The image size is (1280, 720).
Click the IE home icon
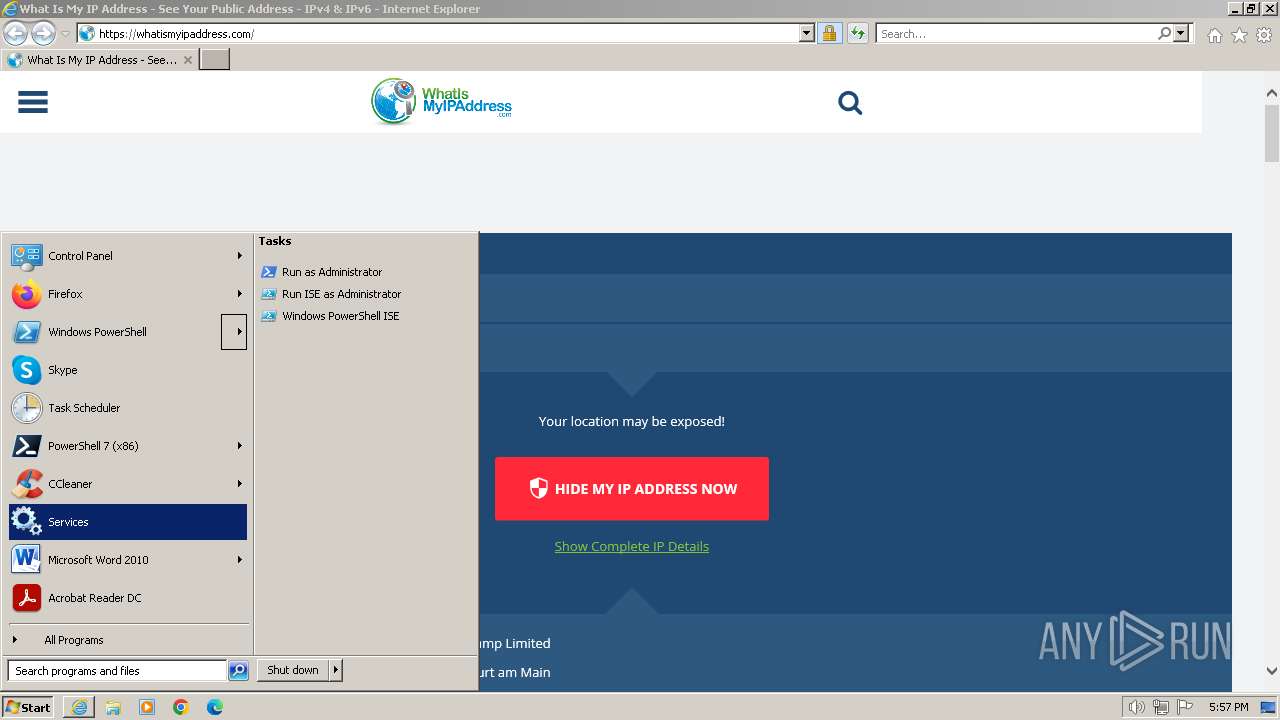pos(1214,35)
